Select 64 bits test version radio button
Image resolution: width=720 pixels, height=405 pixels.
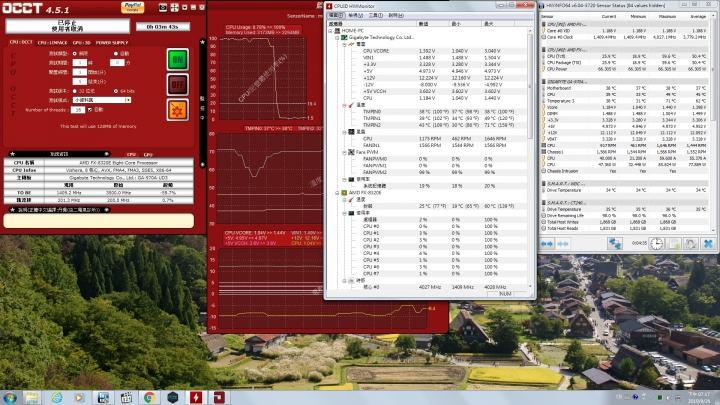pyautogui.click(x=116, y=91)
